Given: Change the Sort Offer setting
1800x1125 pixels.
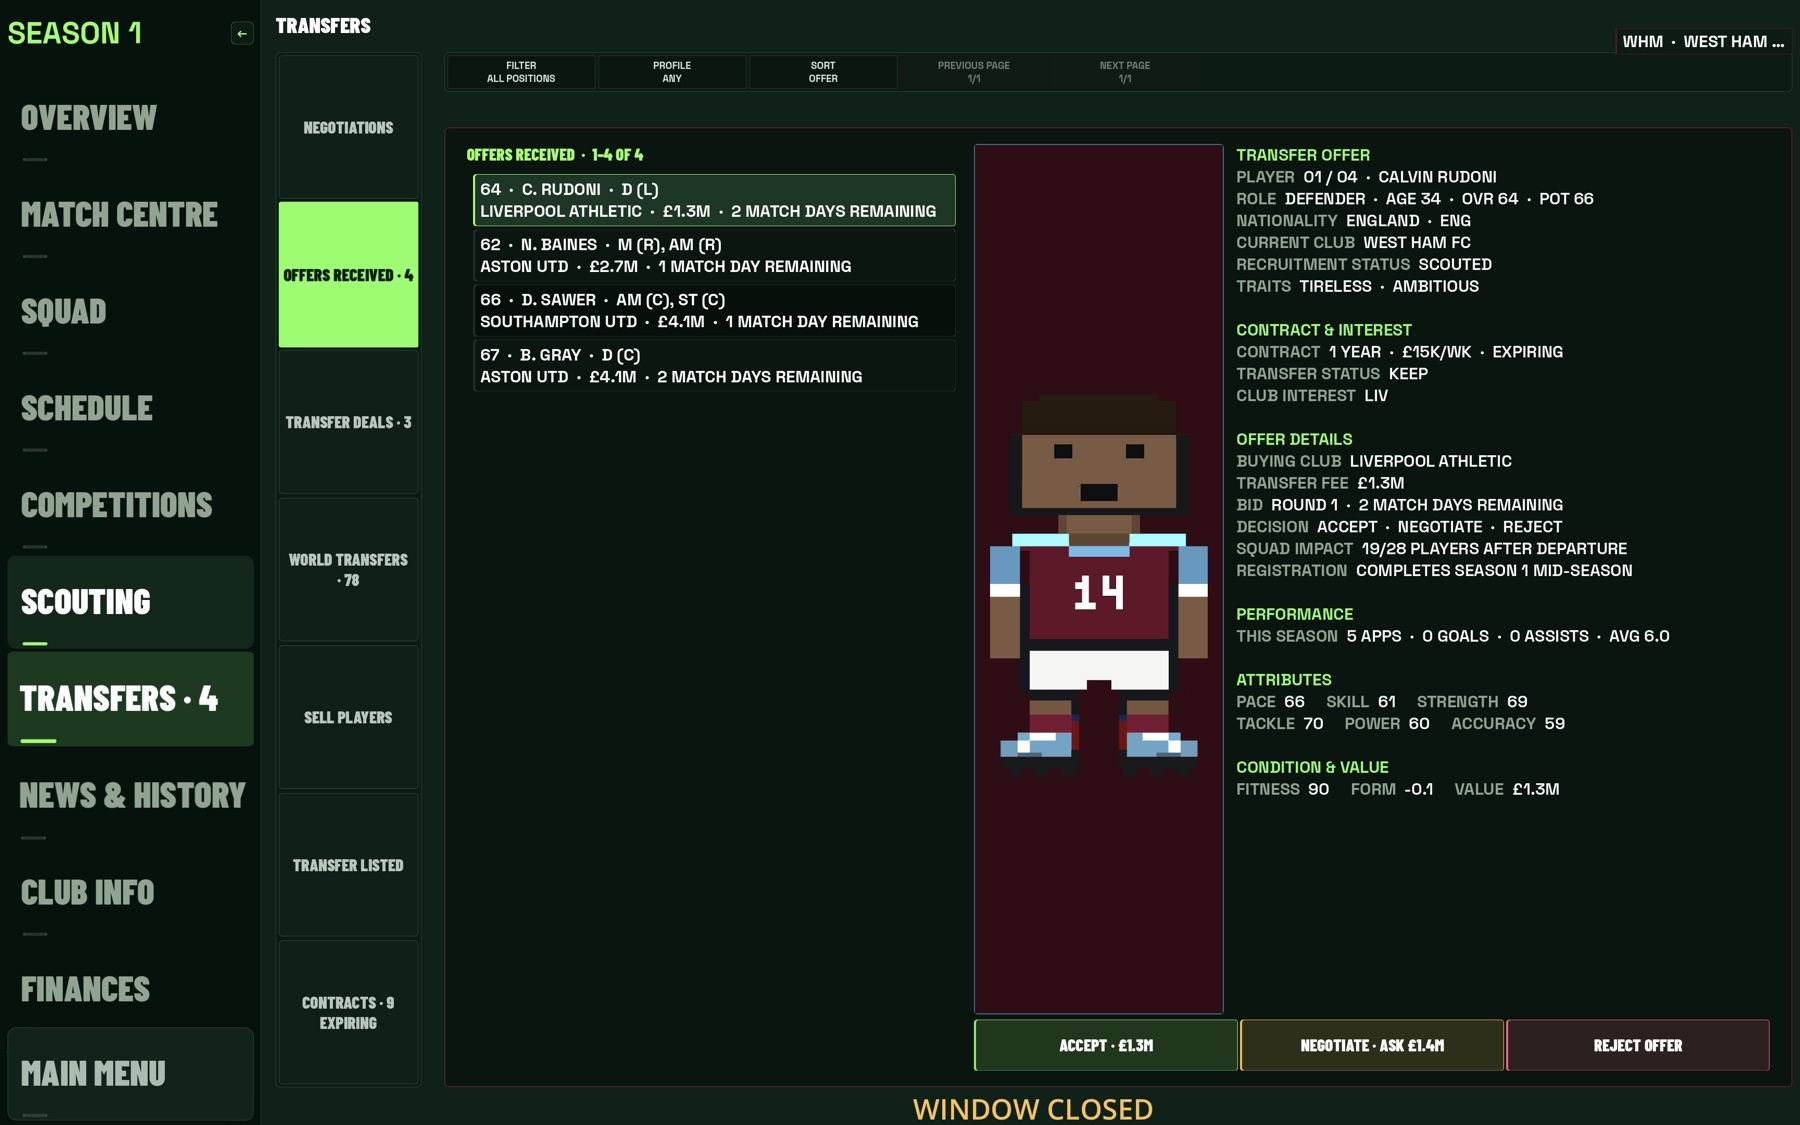Looking at the screenshot, I should click(x=823, y=72).
